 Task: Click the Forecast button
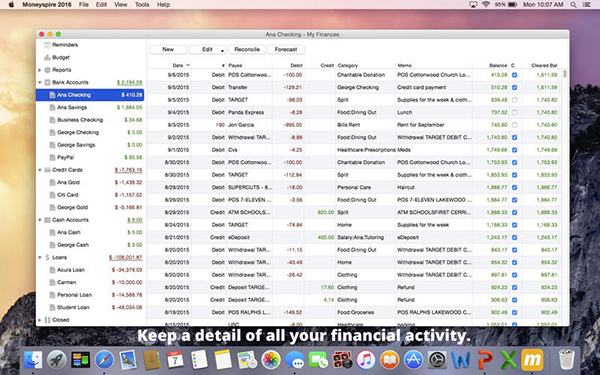[x=286, y=49]
